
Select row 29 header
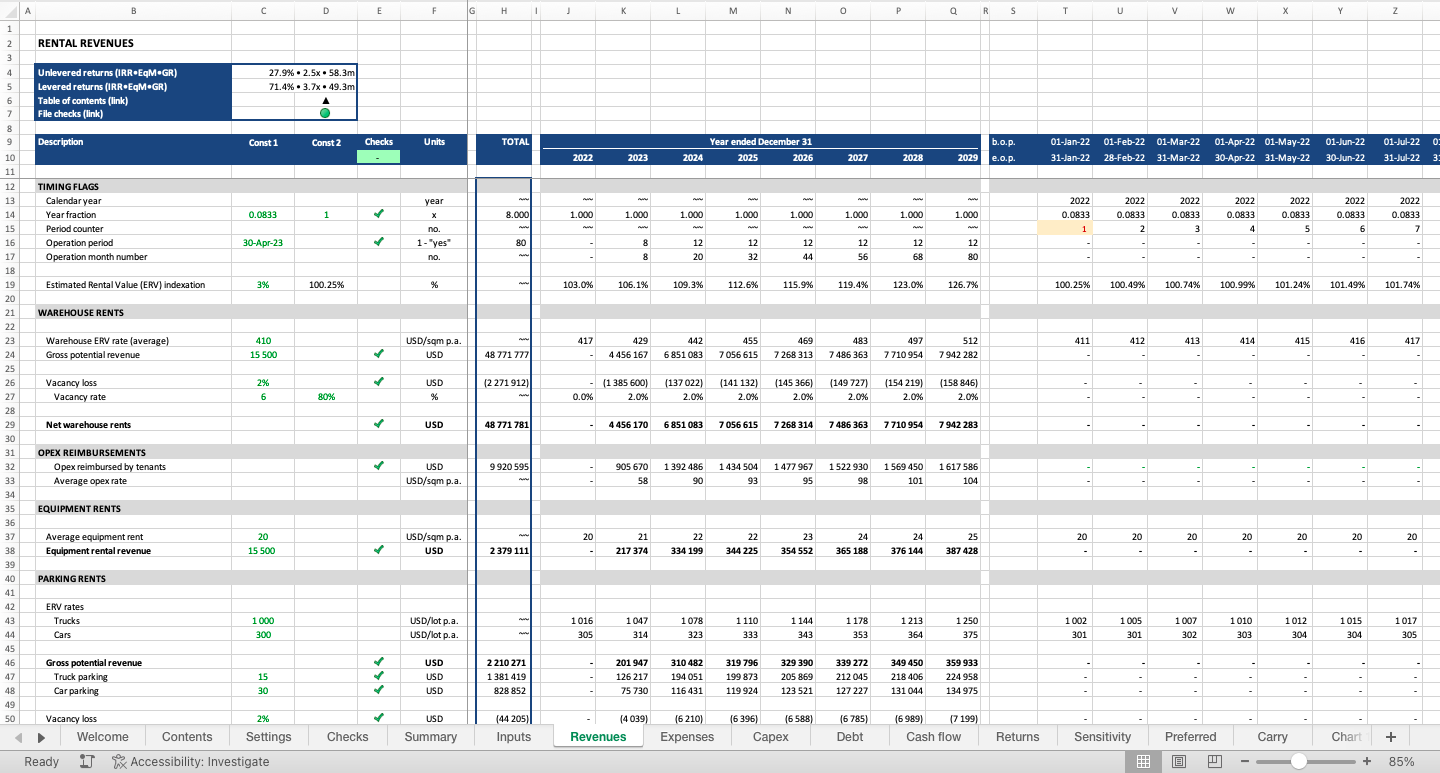9,425
